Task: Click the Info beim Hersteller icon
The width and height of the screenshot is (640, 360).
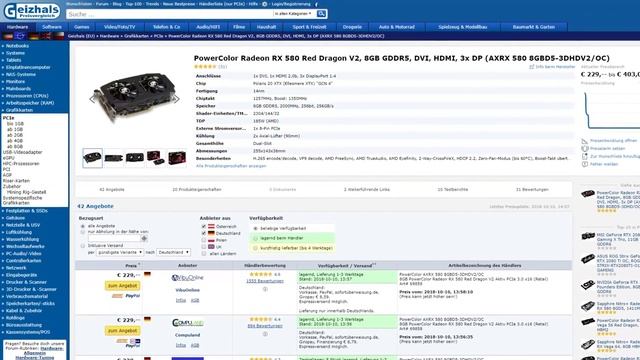Action: click(x=531, y=67)
